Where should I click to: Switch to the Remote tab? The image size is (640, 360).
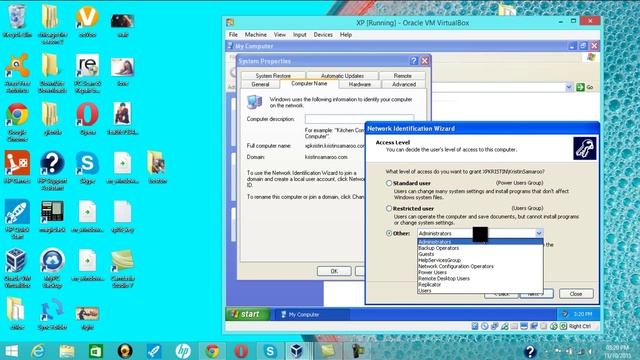click(402, 76)
